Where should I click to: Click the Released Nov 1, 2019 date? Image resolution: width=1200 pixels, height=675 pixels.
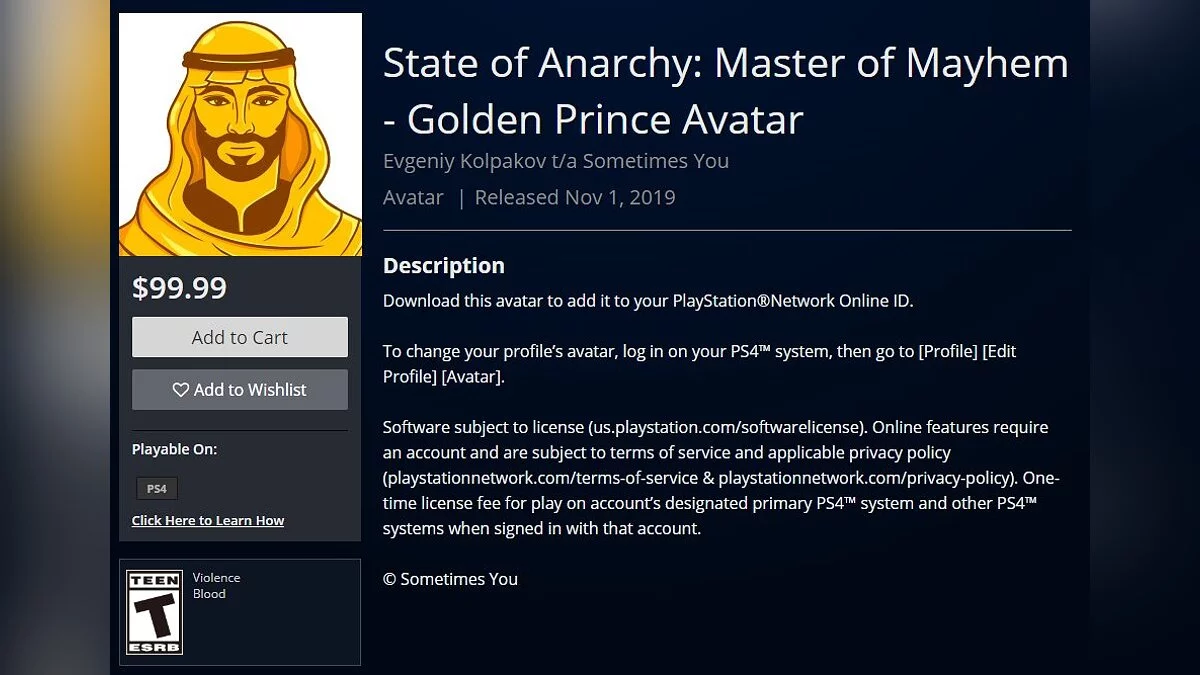click(575, 197)
